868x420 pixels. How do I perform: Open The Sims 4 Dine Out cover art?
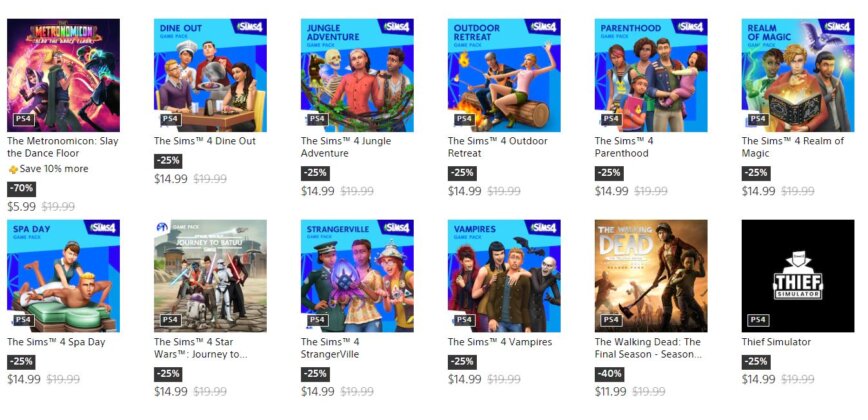click(x=210, y=75)
